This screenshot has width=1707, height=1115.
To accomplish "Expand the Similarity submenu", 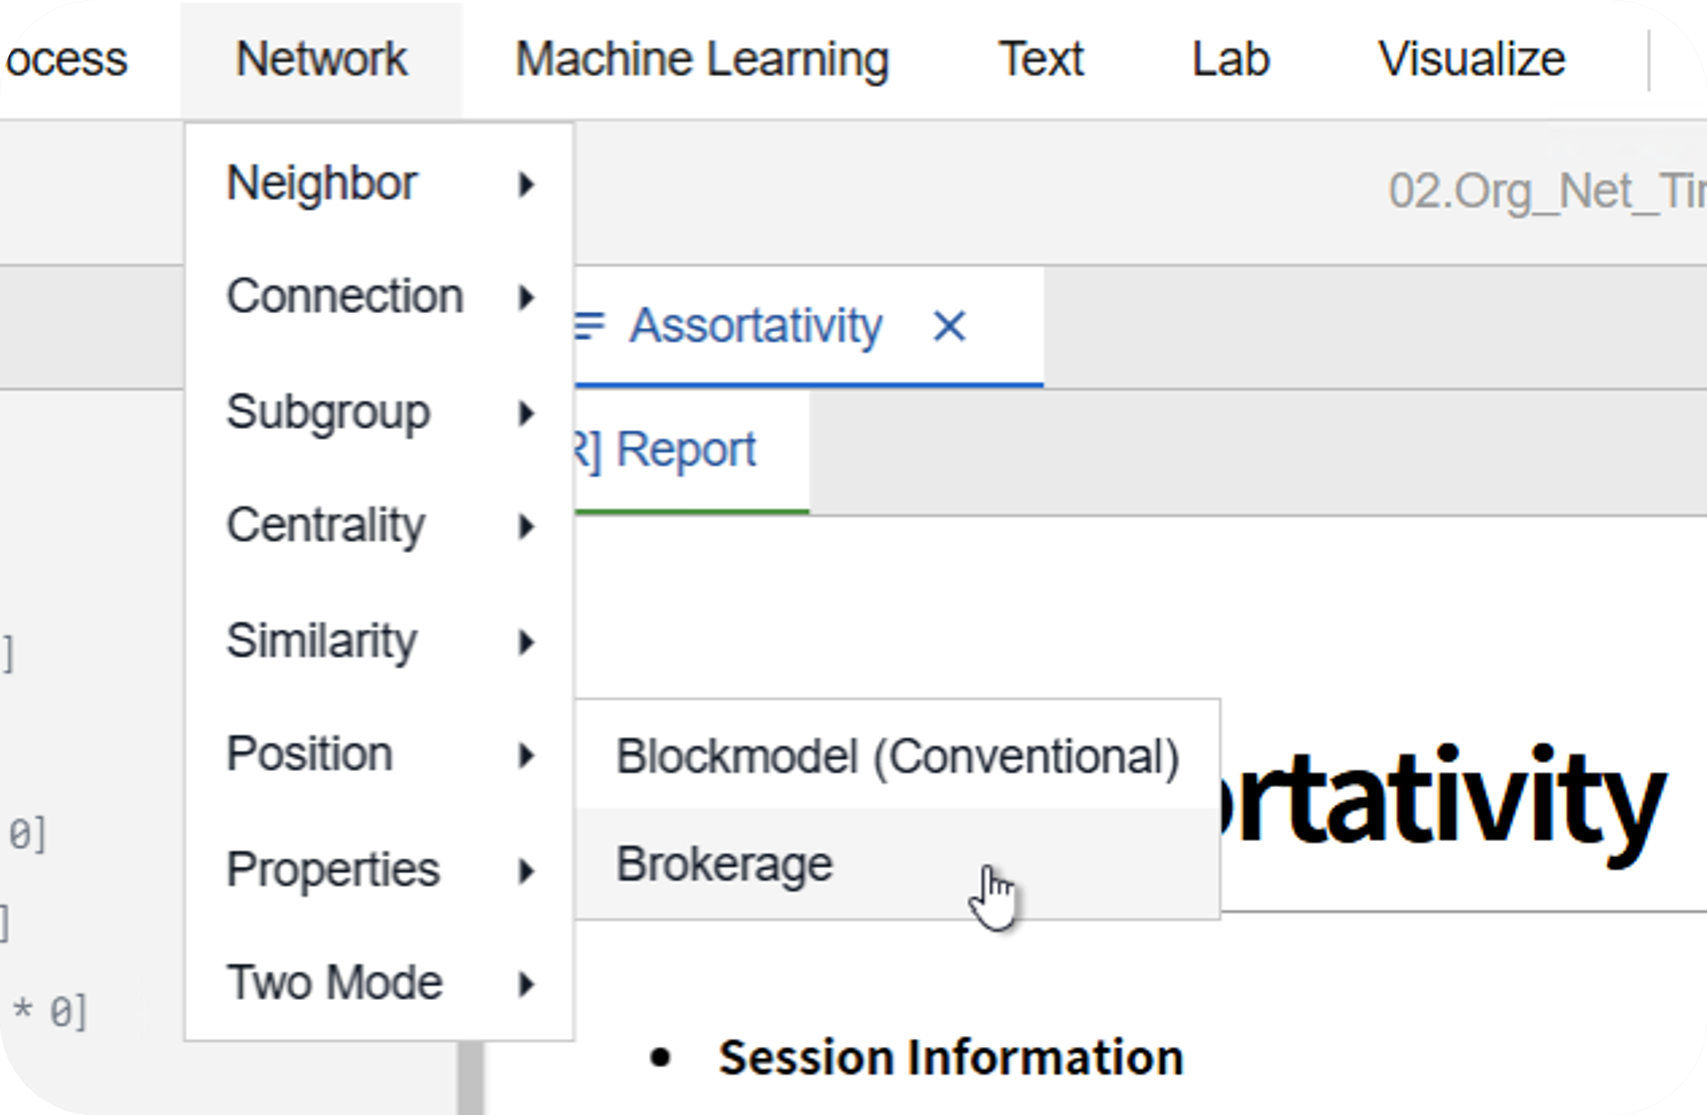I will coord(379,641).
